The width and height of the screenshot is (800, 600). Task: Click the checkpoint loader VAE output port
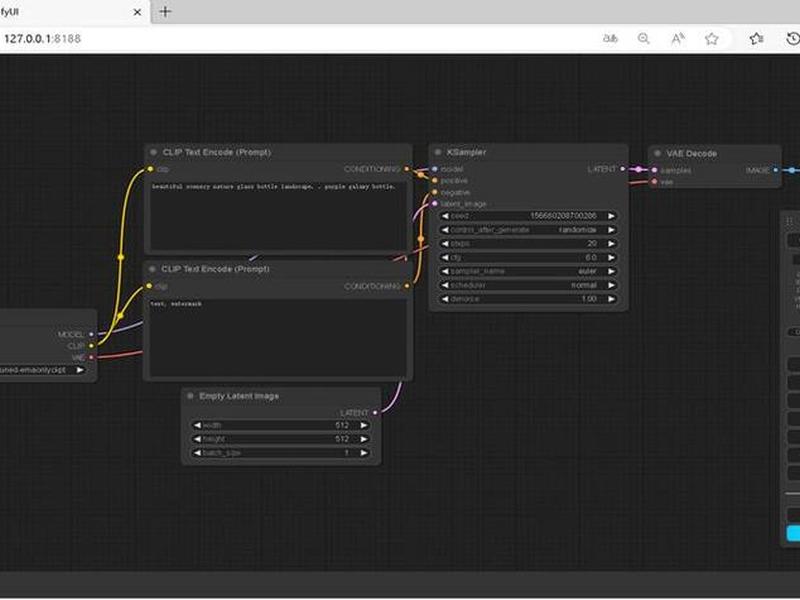(x=91, y=357)
